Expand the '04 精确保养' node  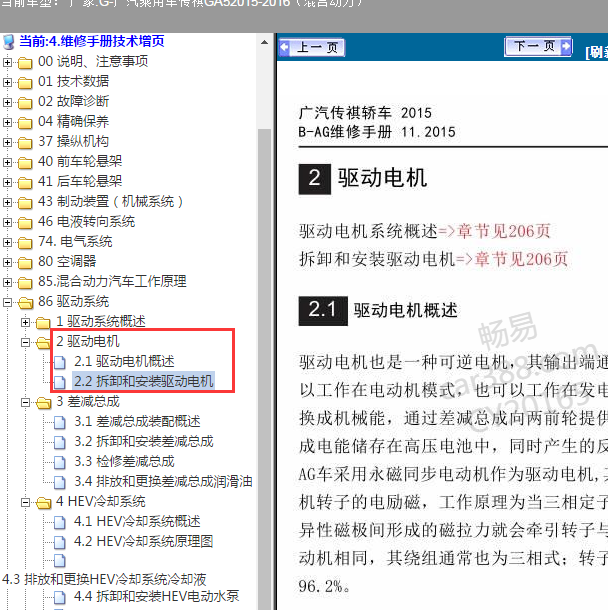pos(7,122)
